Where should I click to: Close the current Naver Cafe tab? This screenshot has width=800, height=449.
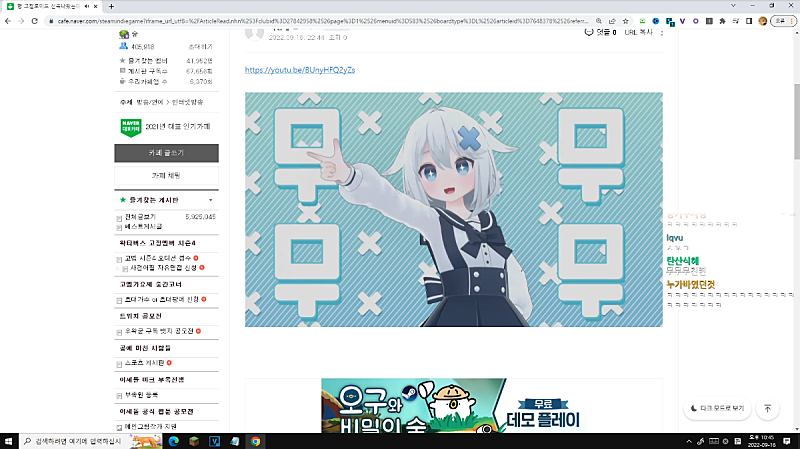click(x=95, y=6)
